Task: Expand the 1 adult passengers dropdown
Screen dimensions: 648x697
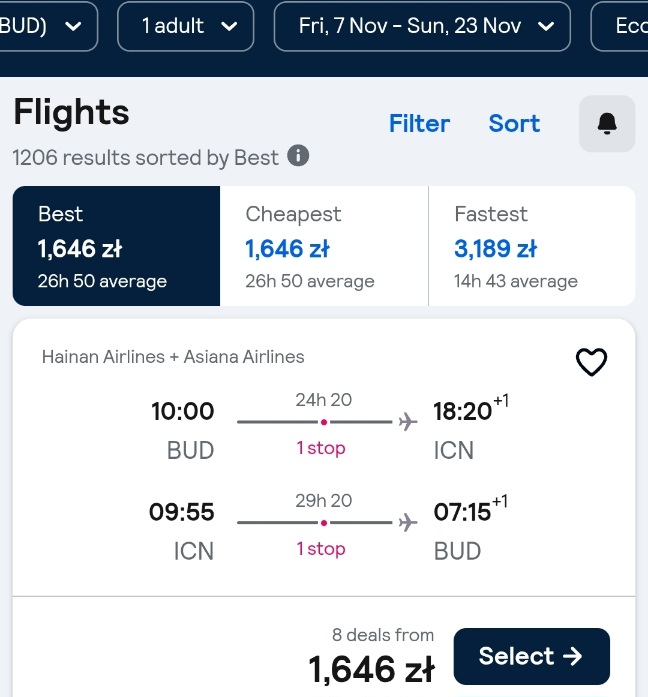Action: tap(186, 26)
